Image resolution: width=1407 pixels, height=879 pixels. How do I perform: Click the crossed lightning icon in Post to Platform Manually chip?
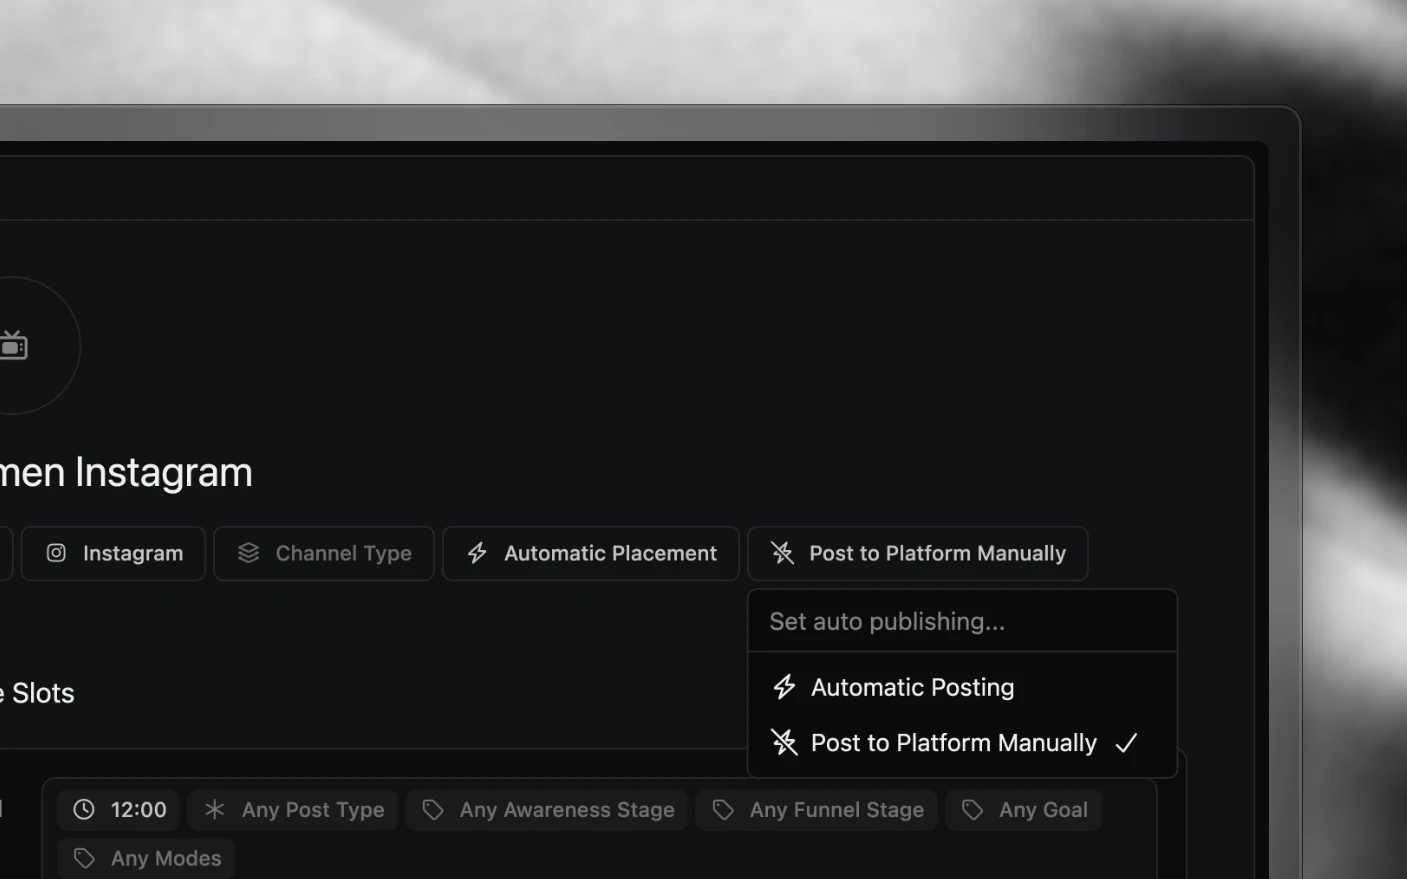pos(782,553)
